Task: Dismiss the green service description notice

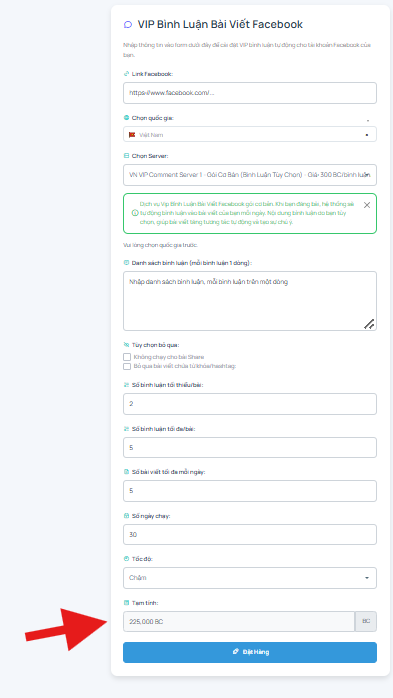Action: [x=367, y=205]
